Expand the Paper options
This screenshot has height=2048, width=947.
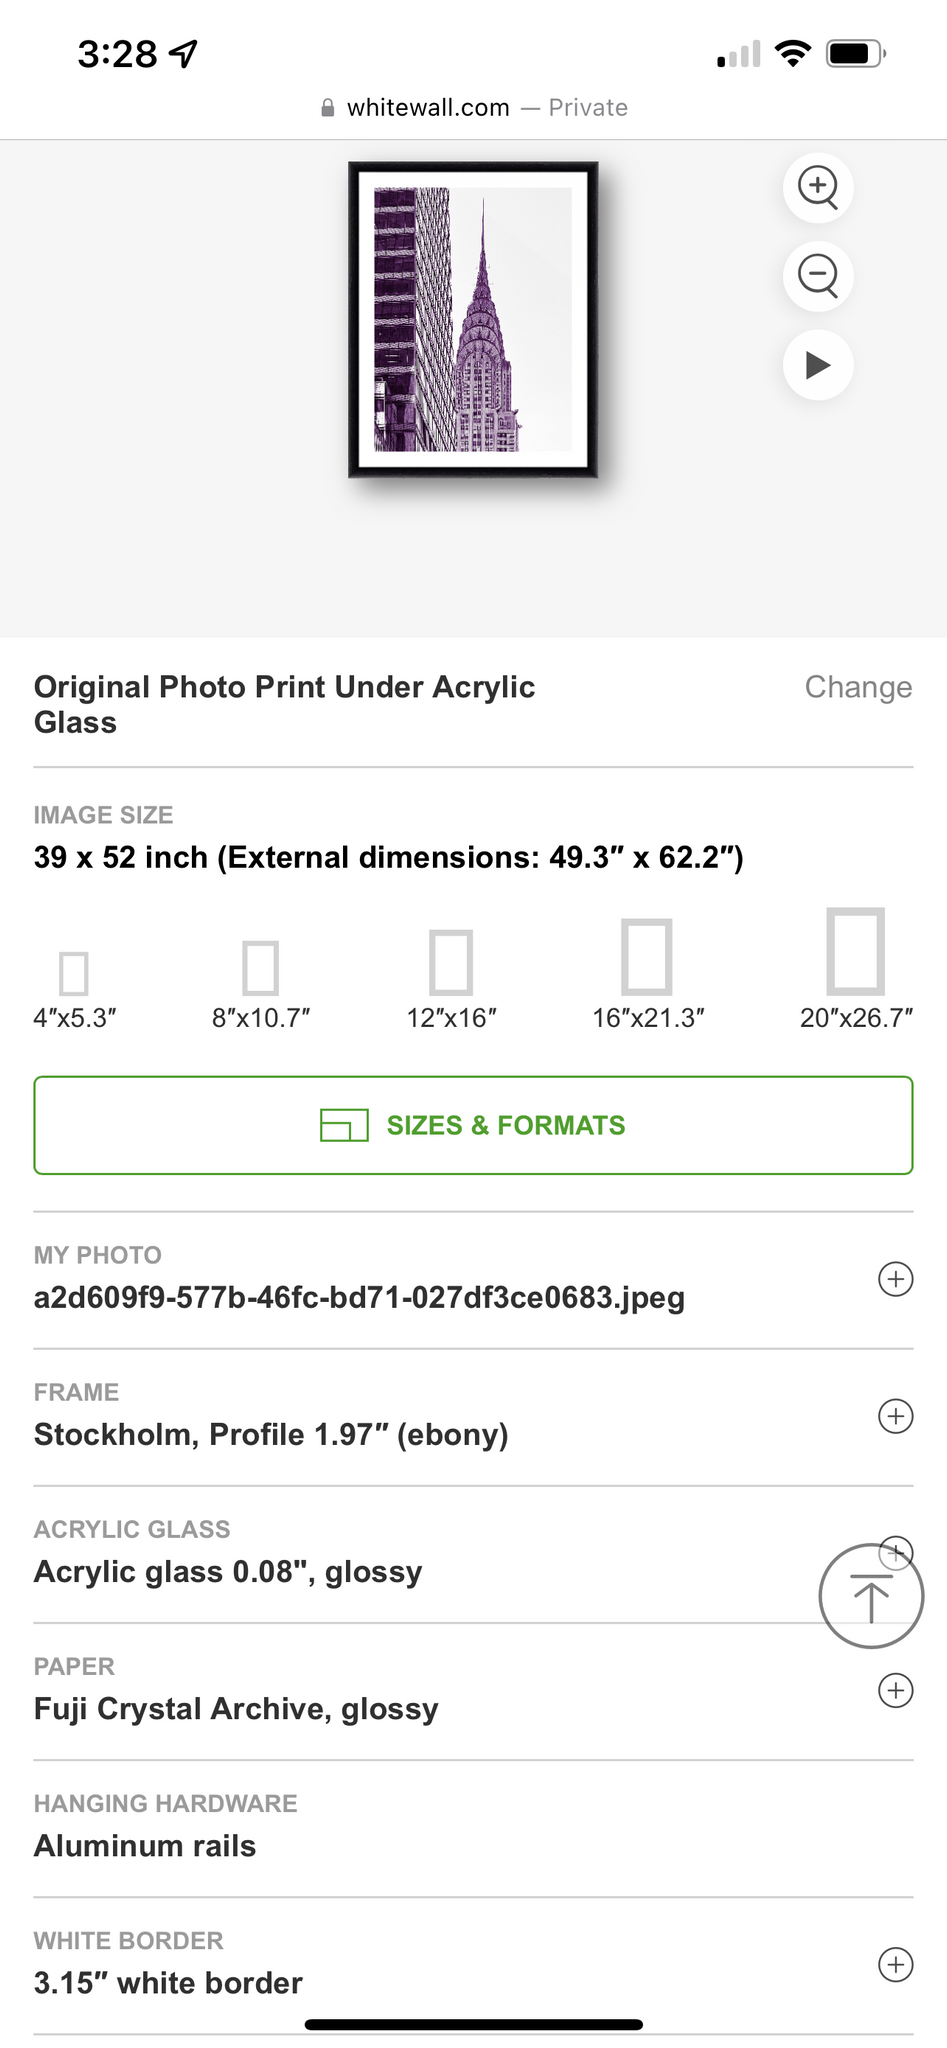pos(895,1690)
